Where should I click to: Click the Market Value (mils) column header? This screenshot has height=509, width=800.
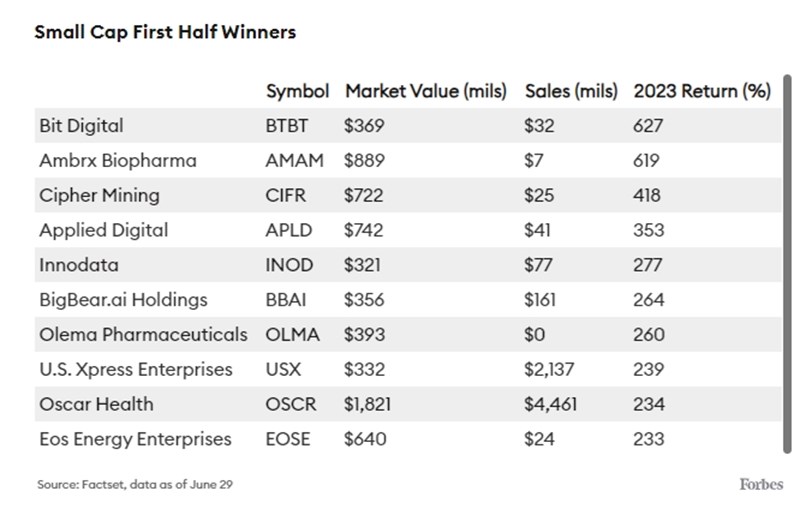pos(426,91)
